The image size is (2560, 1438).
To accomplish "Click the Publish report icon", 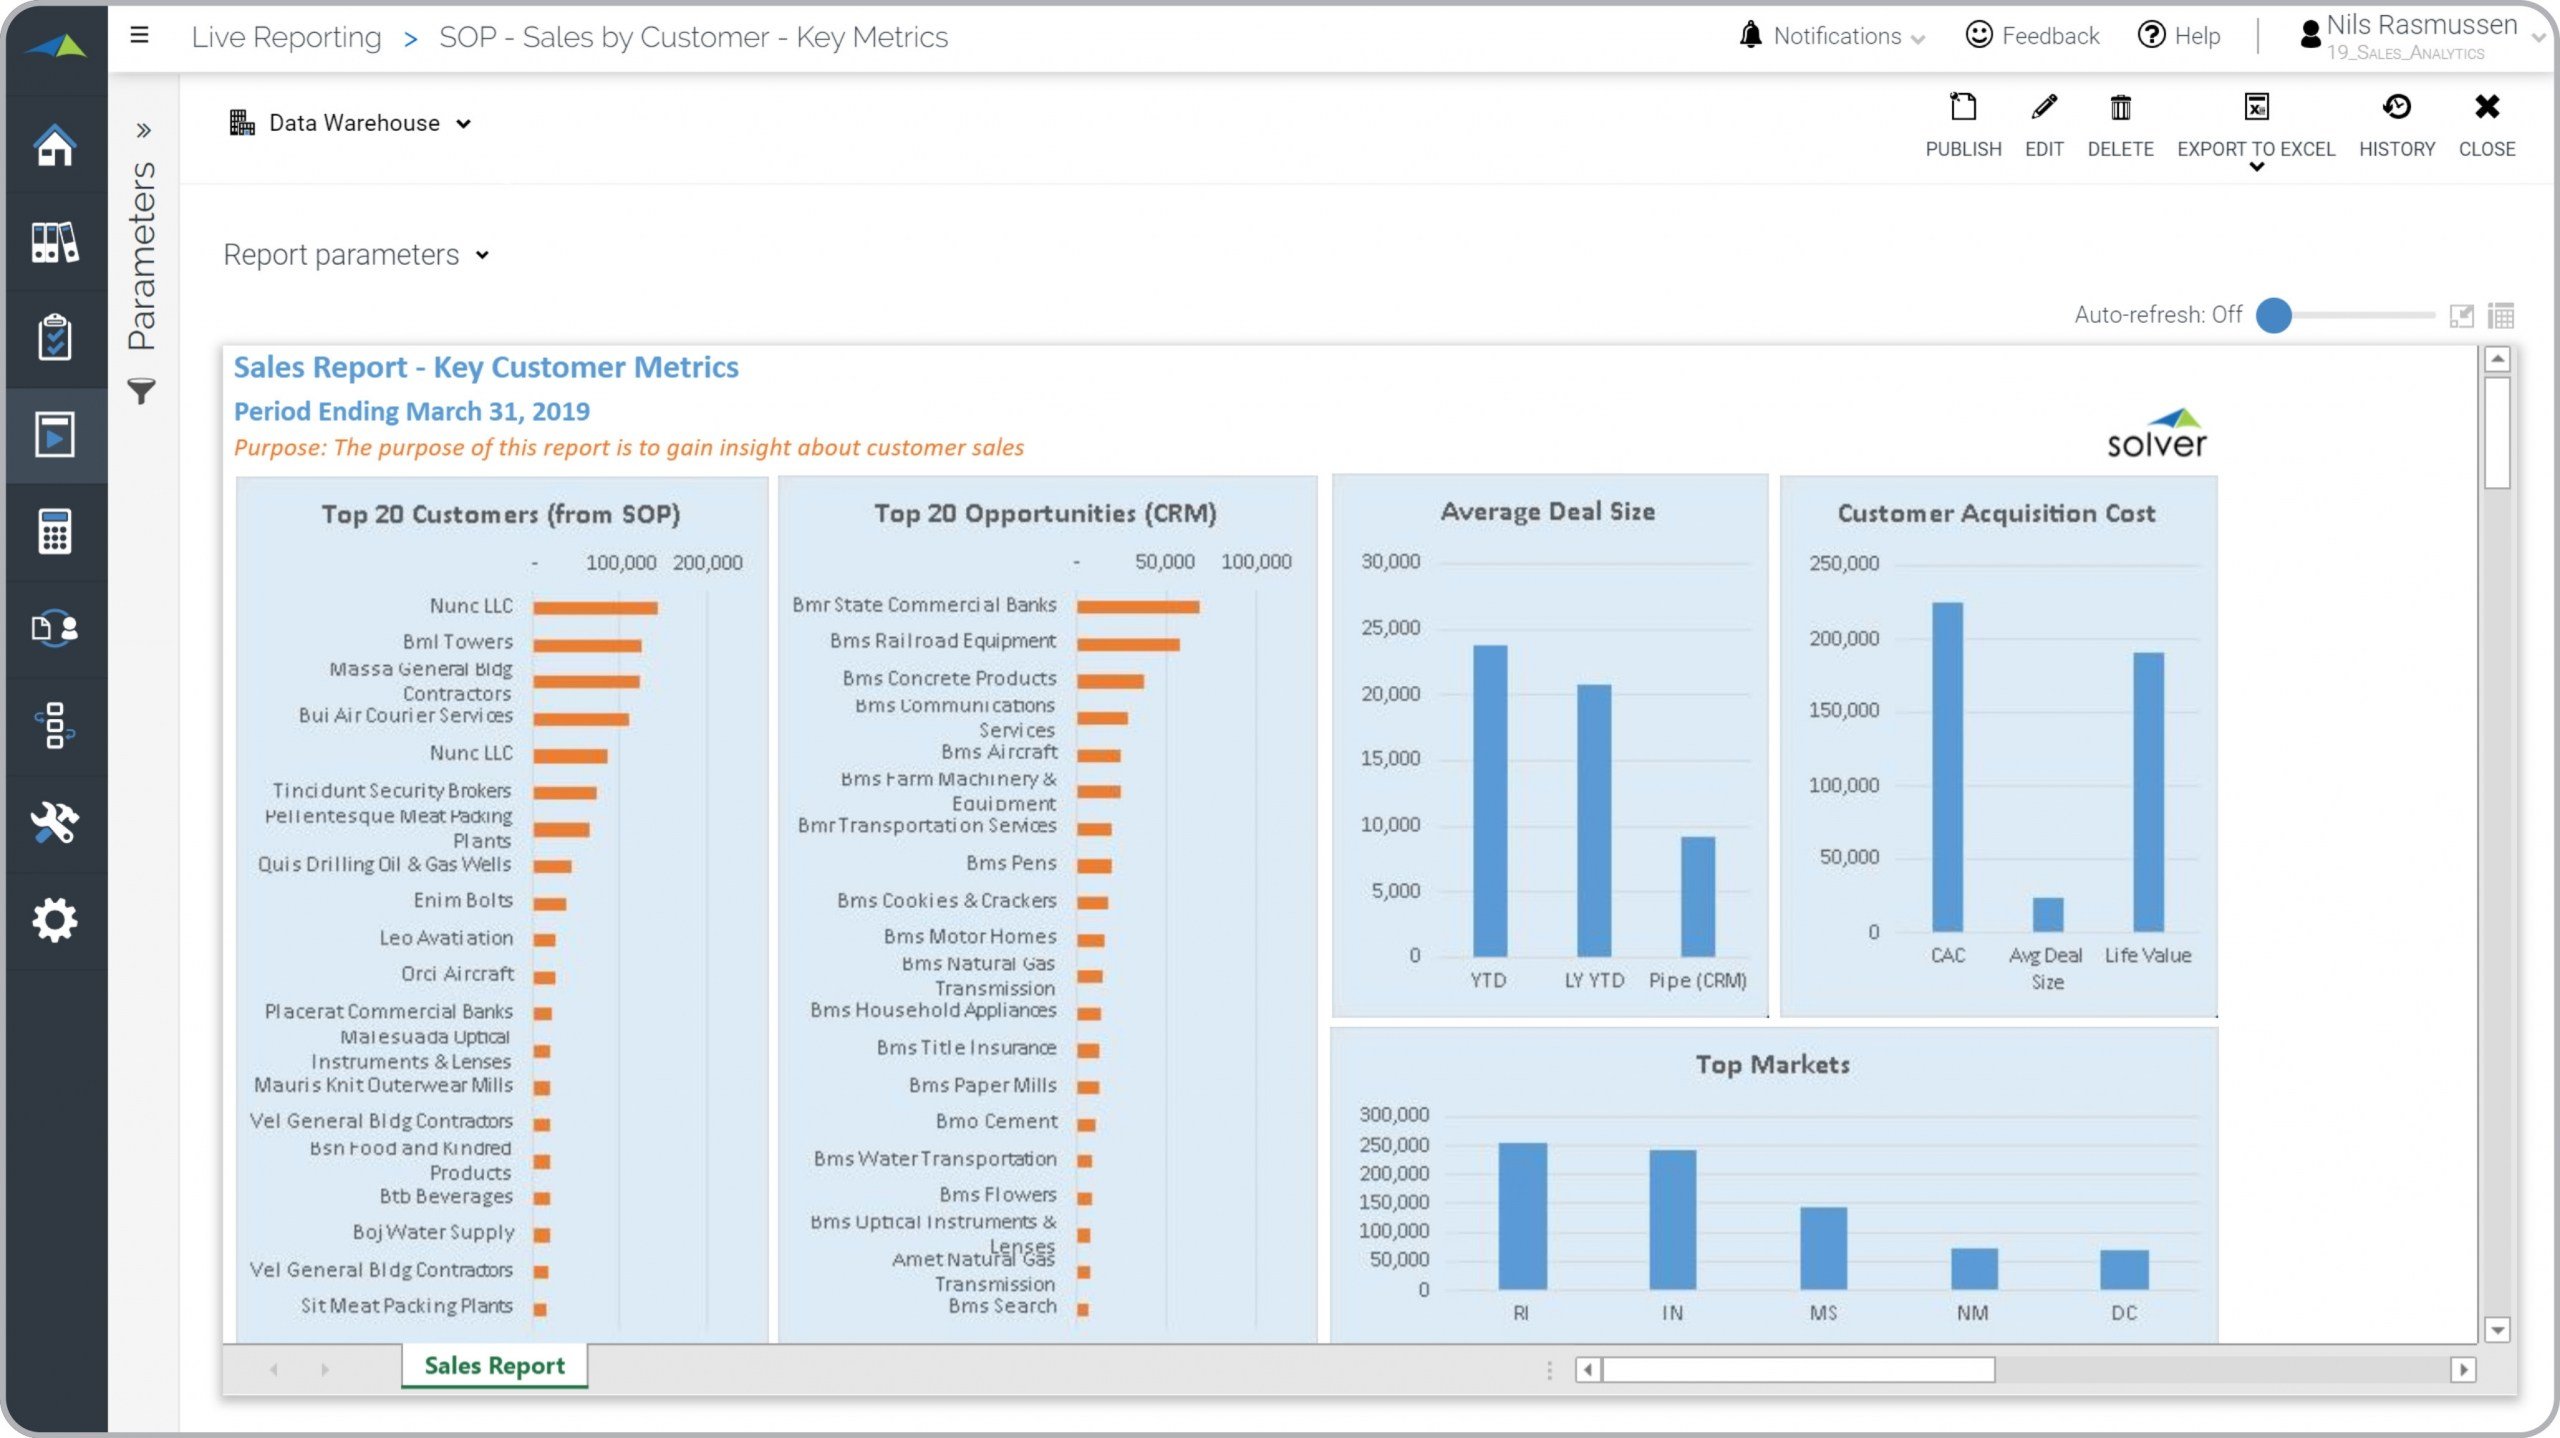I will [1963, 108].
